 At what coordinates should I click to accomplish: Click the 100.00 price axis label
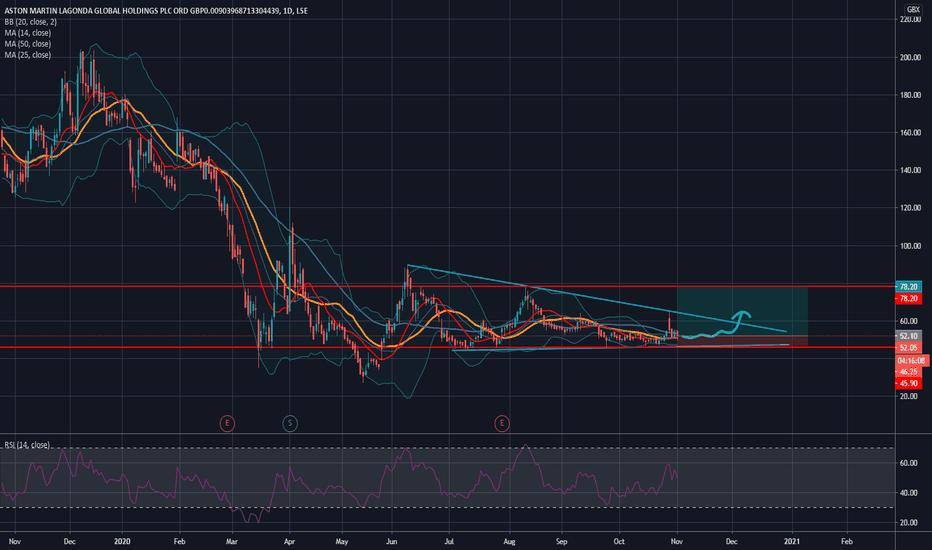point(909,246)
